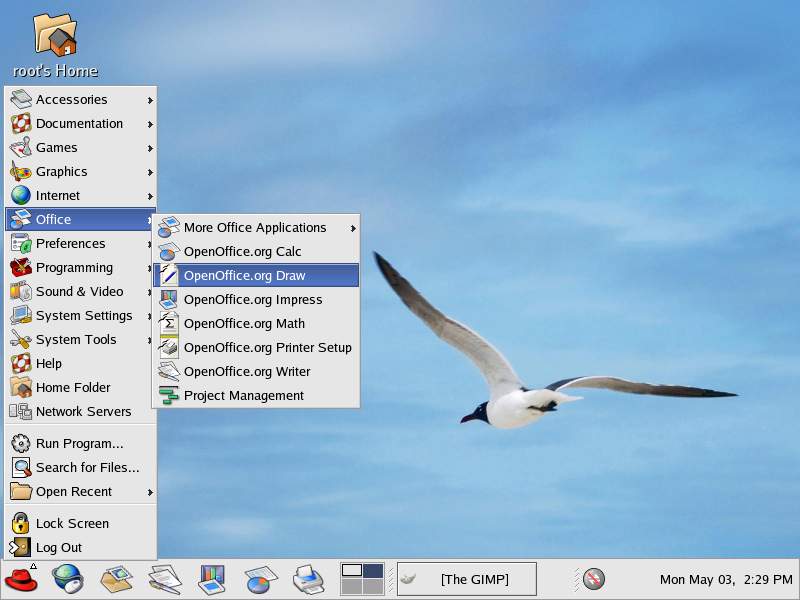The image size is (800, 600).
Task: Click the Log Out door icon
Action: (21, 547)
